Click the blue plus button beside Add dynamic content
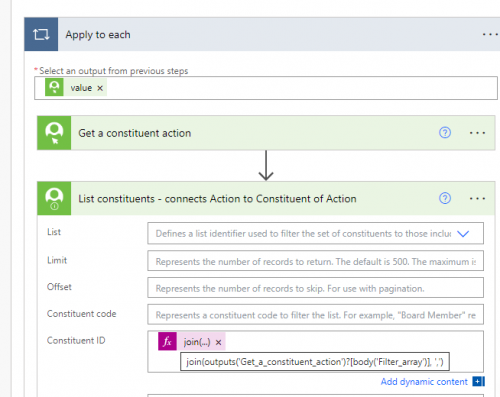Viewport: 500px width, 397px height. [x=478, y=381]
